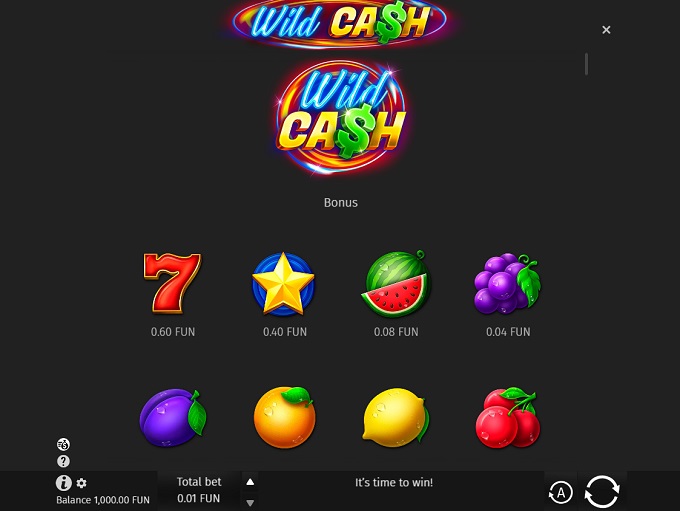Increase total bet with up arrow
The height and width of the screenshot is (511, 680).
[250, 482]
